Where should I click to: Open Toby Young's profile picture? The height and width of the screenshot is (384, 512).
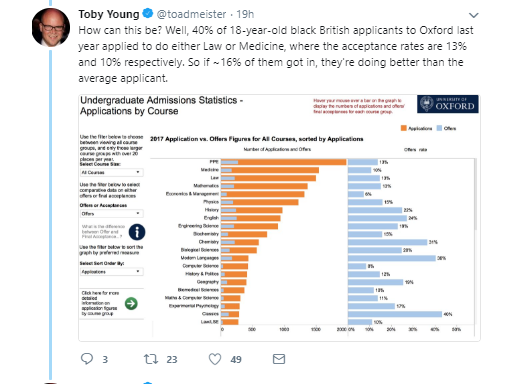(51, 27)
